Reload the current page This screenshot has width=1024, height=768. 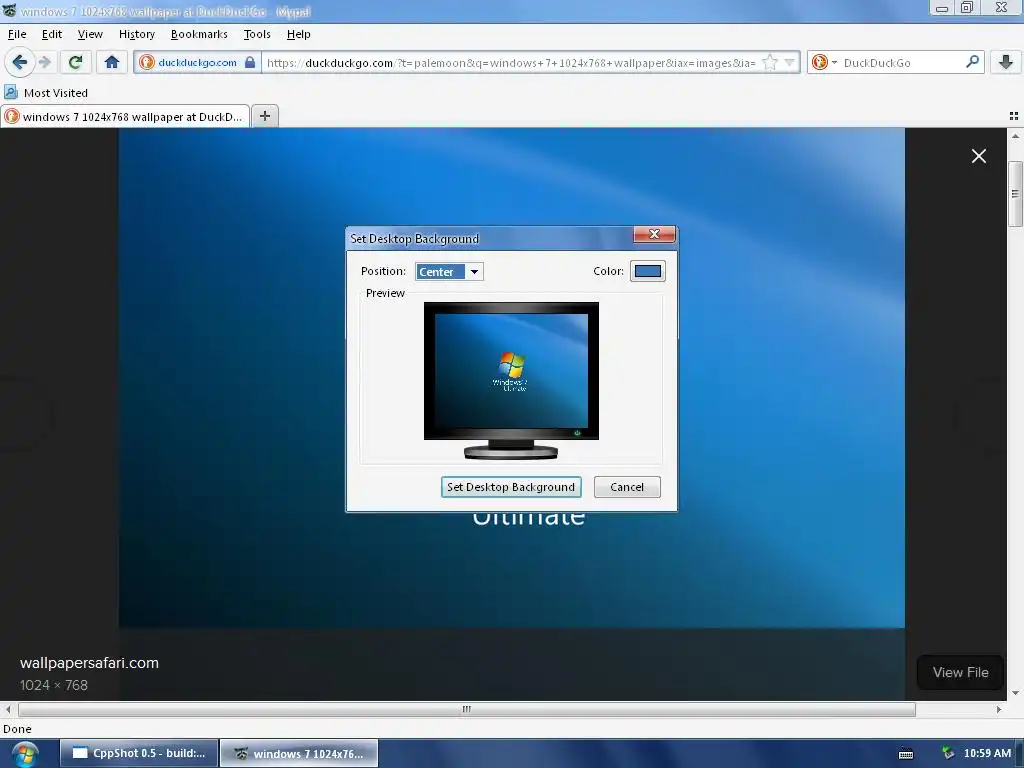point(75,62)
